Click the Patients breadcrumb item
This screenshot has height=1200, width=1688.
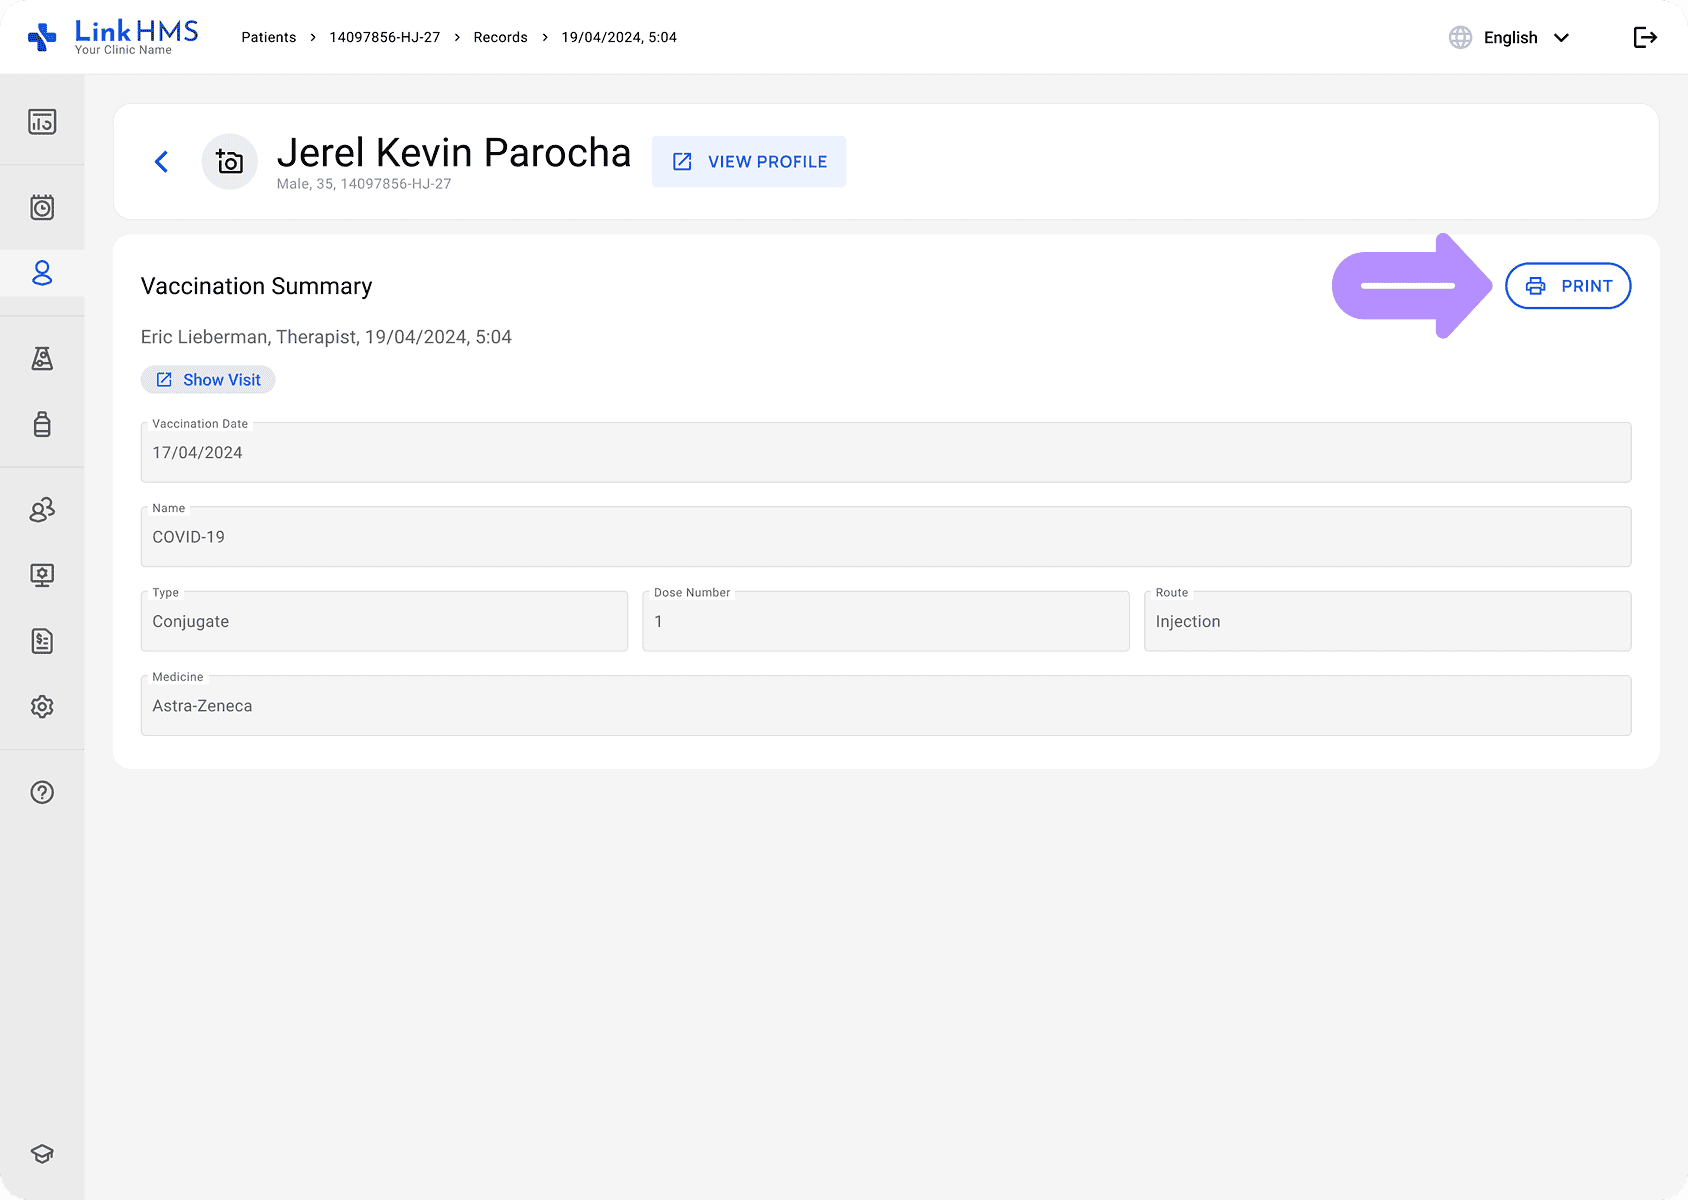click(268, 38)
